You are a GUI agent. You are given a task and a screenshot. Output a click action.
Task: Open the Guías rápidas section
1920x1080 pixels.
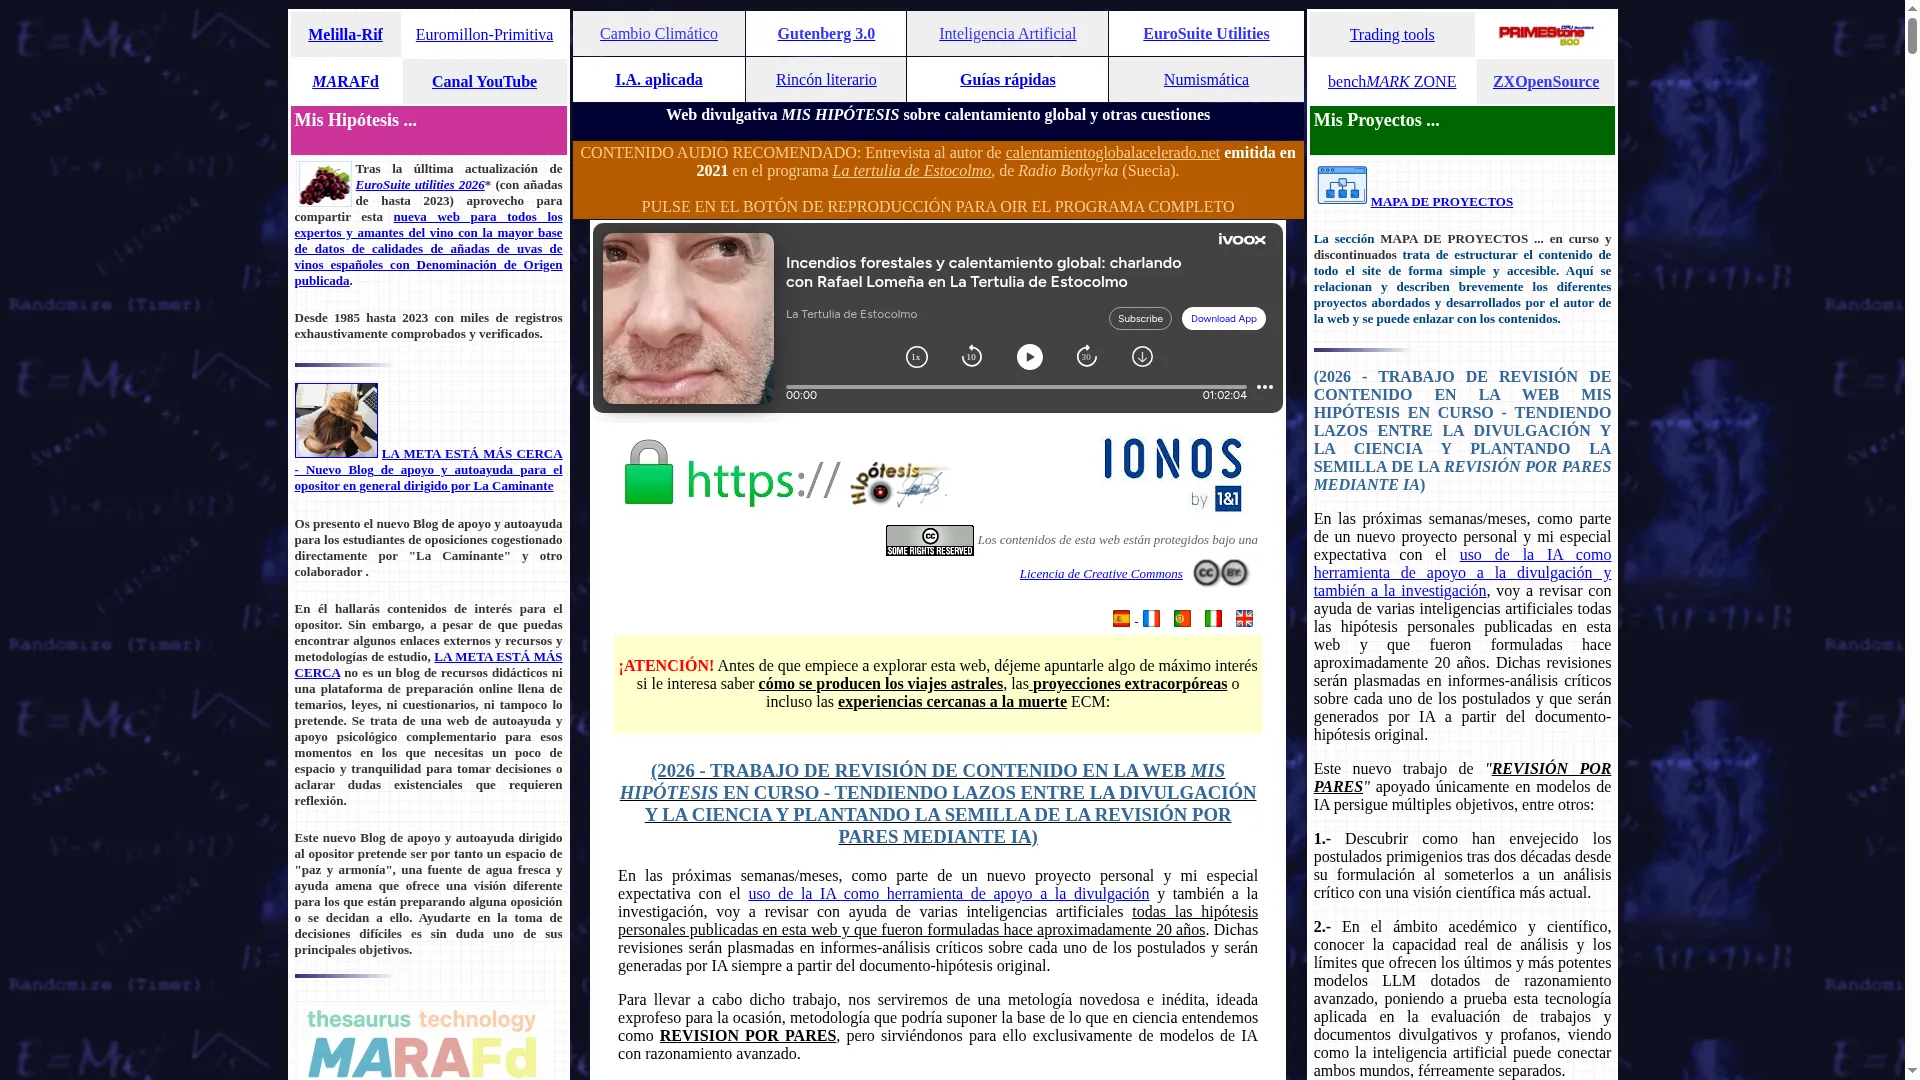coord(1007,79)
